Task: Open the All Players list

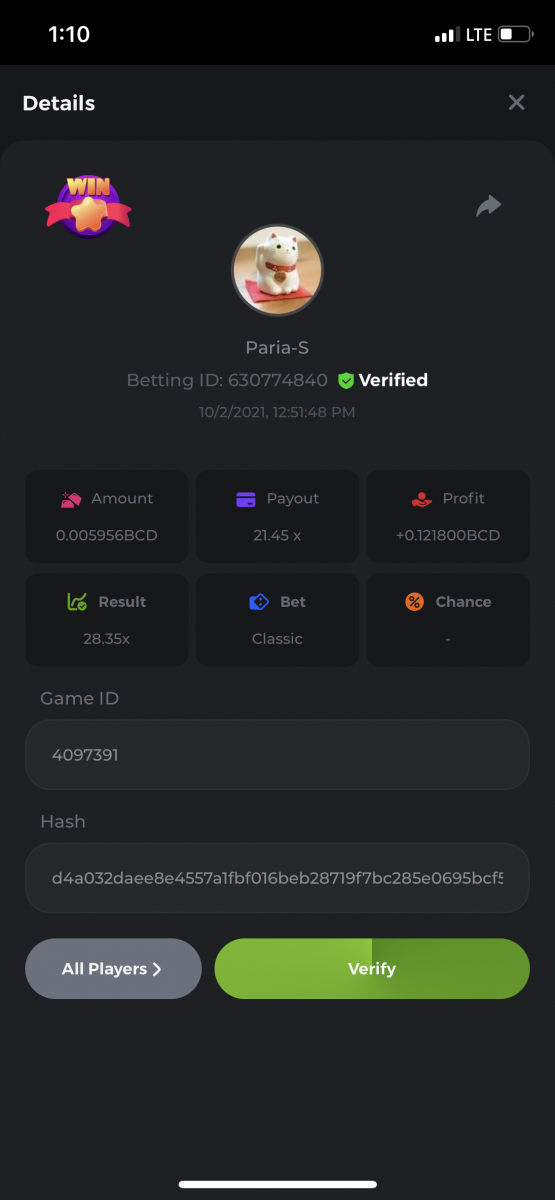Action: point(113,968)
